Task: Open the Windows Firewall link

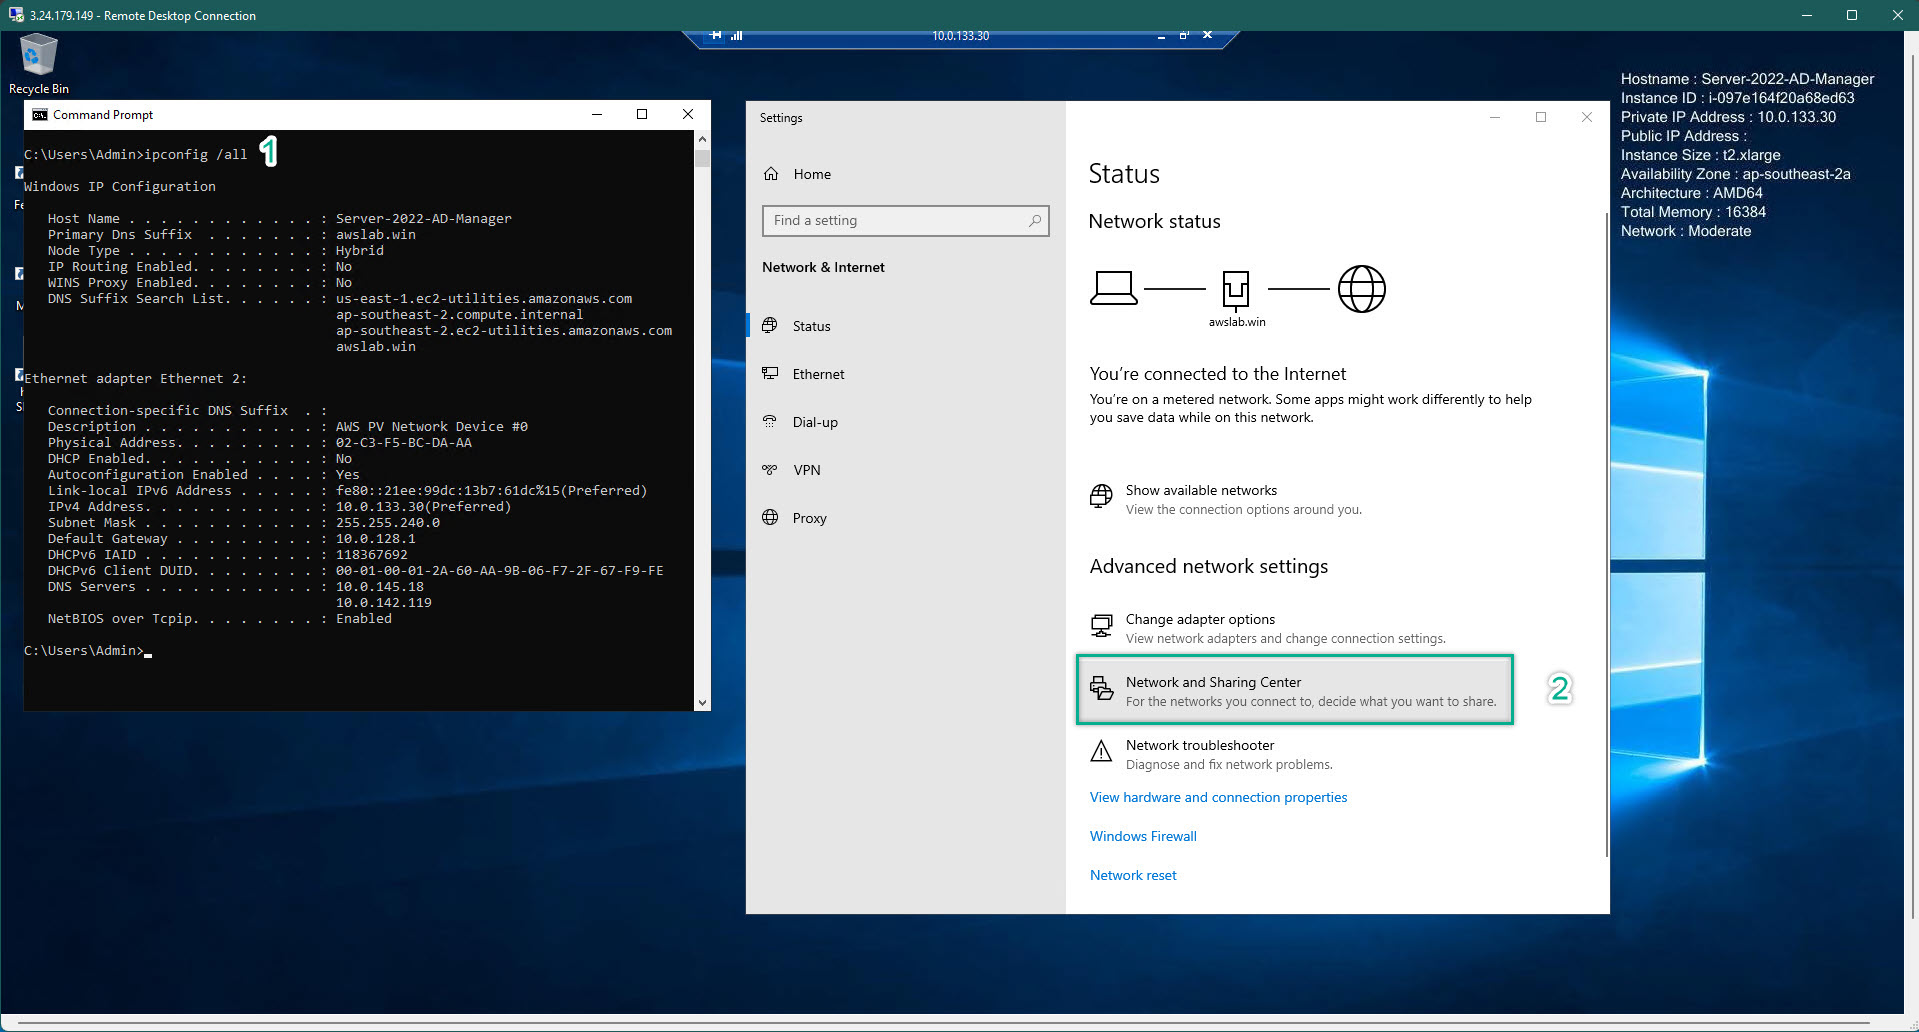Action: click(1143, 836)
